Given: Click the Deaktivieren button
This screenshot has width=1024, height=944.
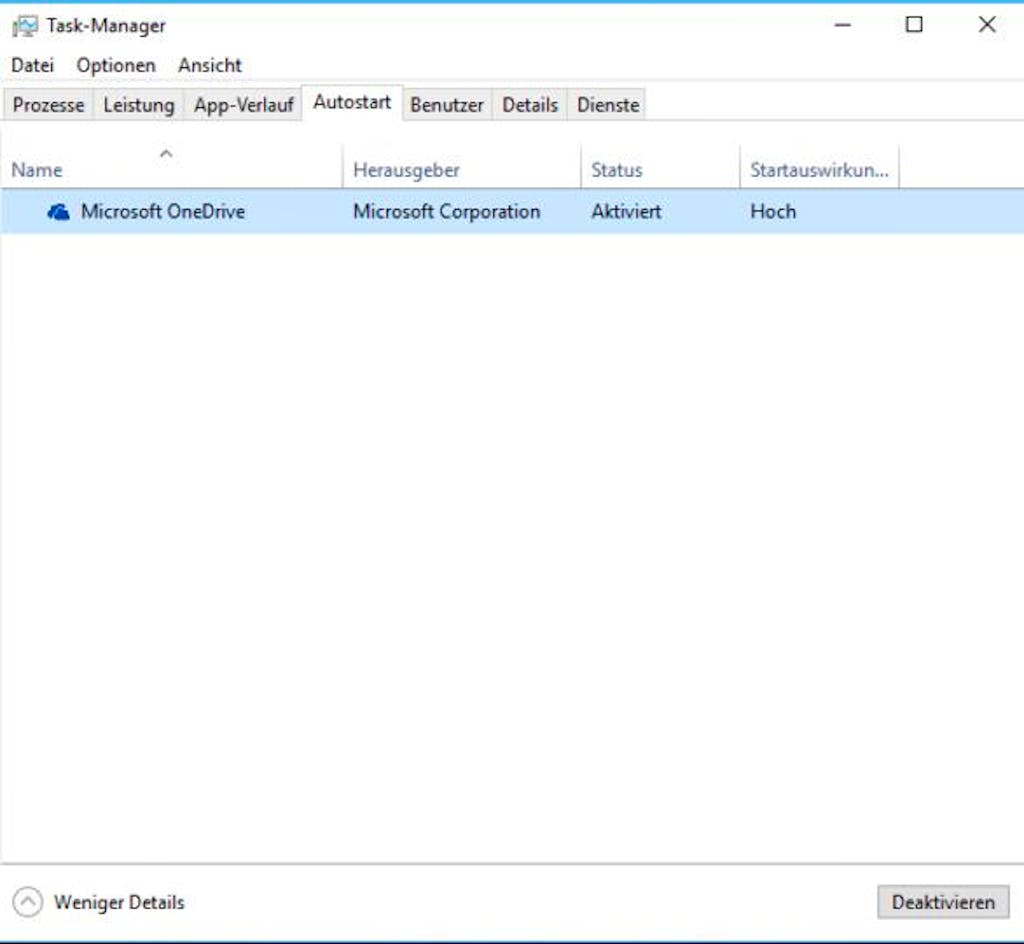Looking at the screenshot, I should pyautogui.click(x=943, y=902).
